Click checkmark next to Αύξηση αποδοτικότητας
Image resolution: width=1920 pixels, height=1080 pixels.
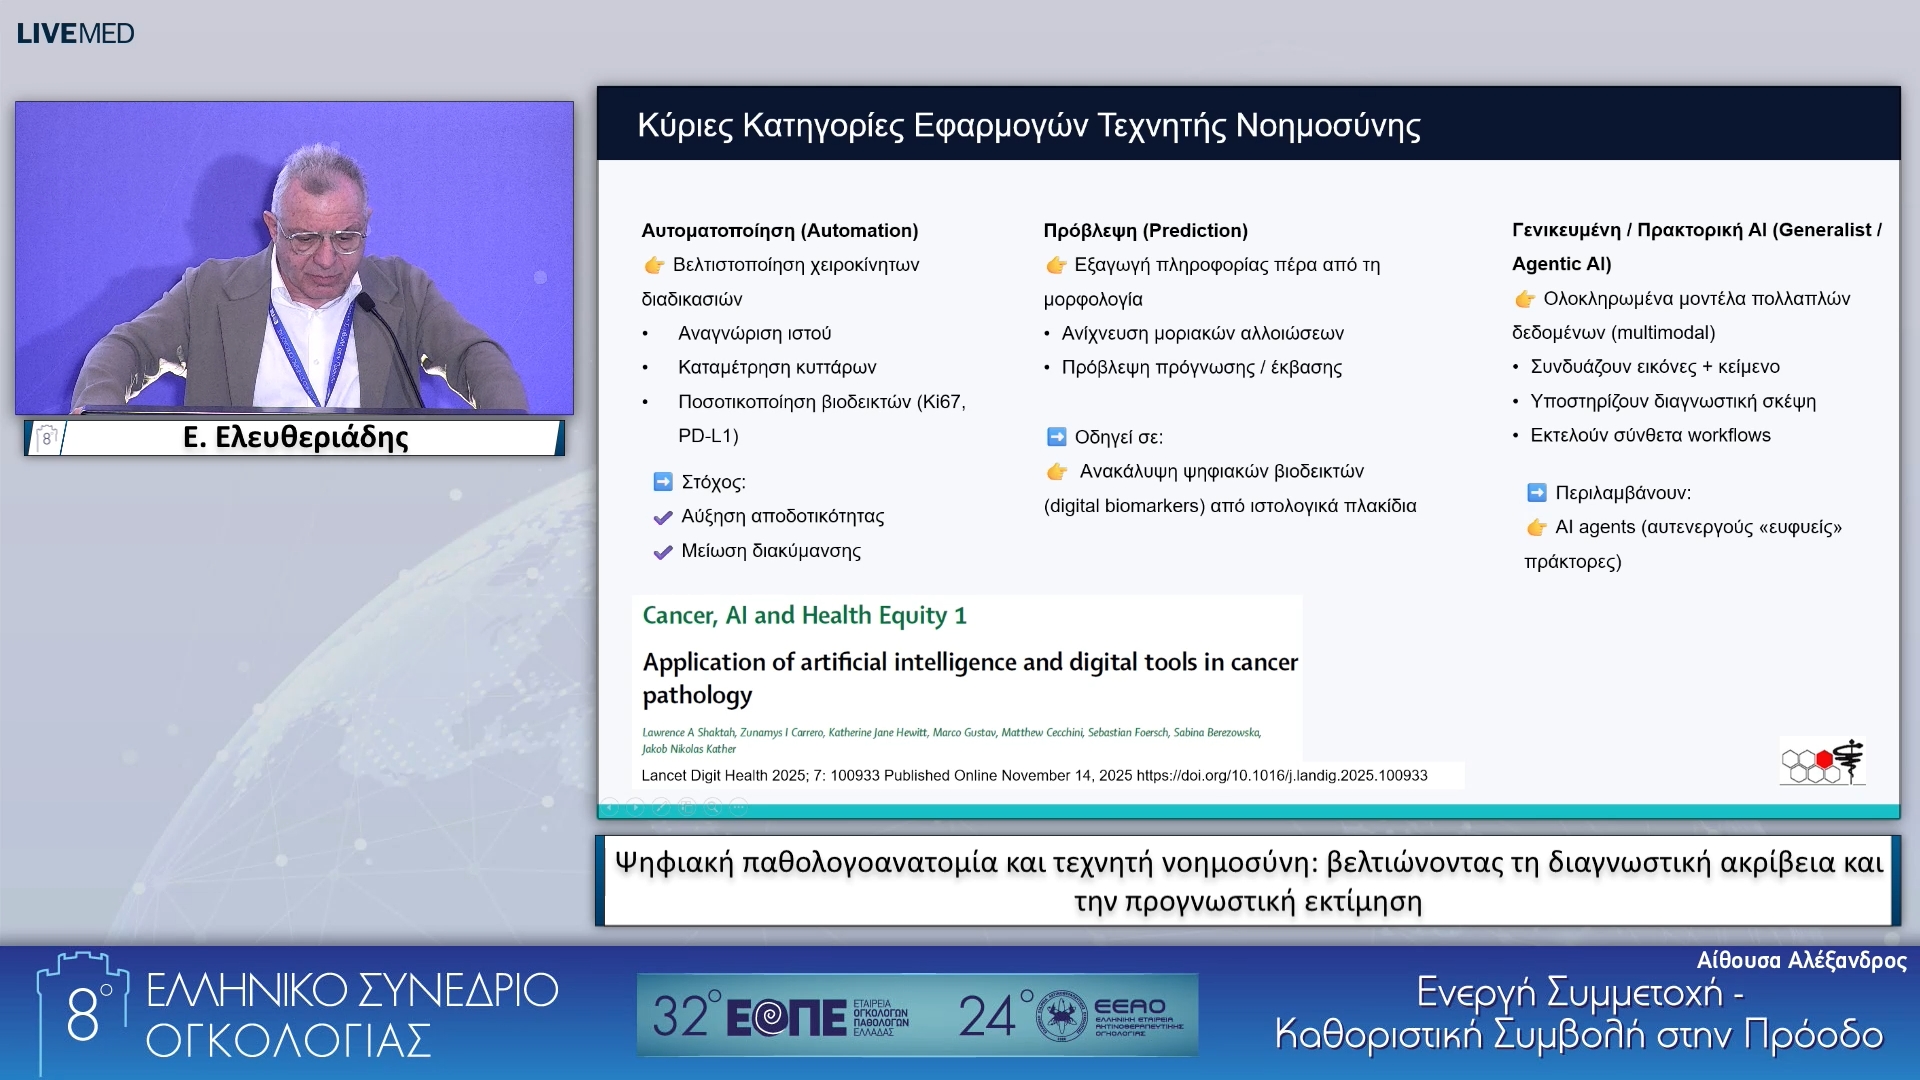tap(662, 517)
